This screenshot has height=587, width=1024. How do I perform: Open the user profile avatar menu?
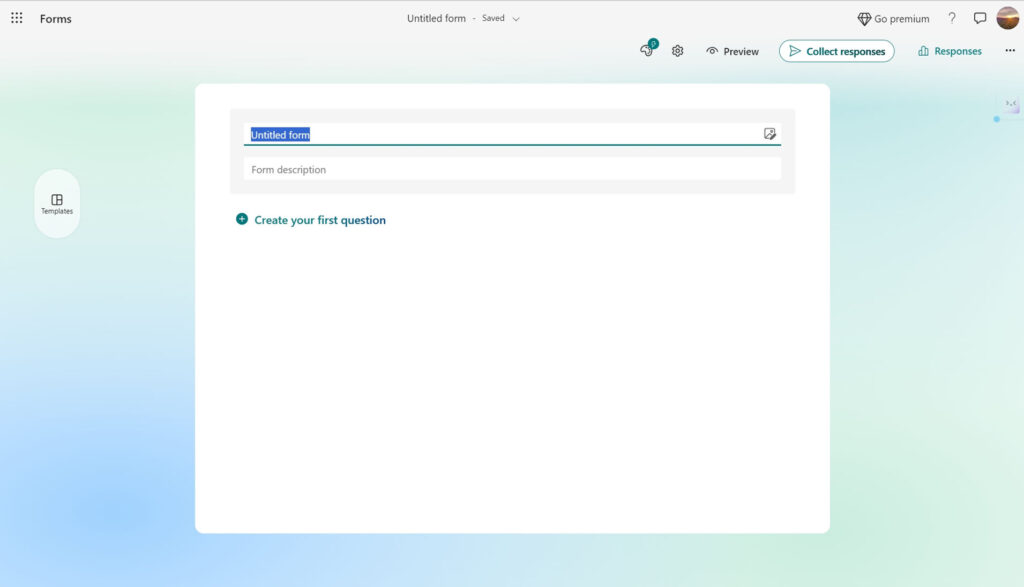click(x=1007, y=18)
